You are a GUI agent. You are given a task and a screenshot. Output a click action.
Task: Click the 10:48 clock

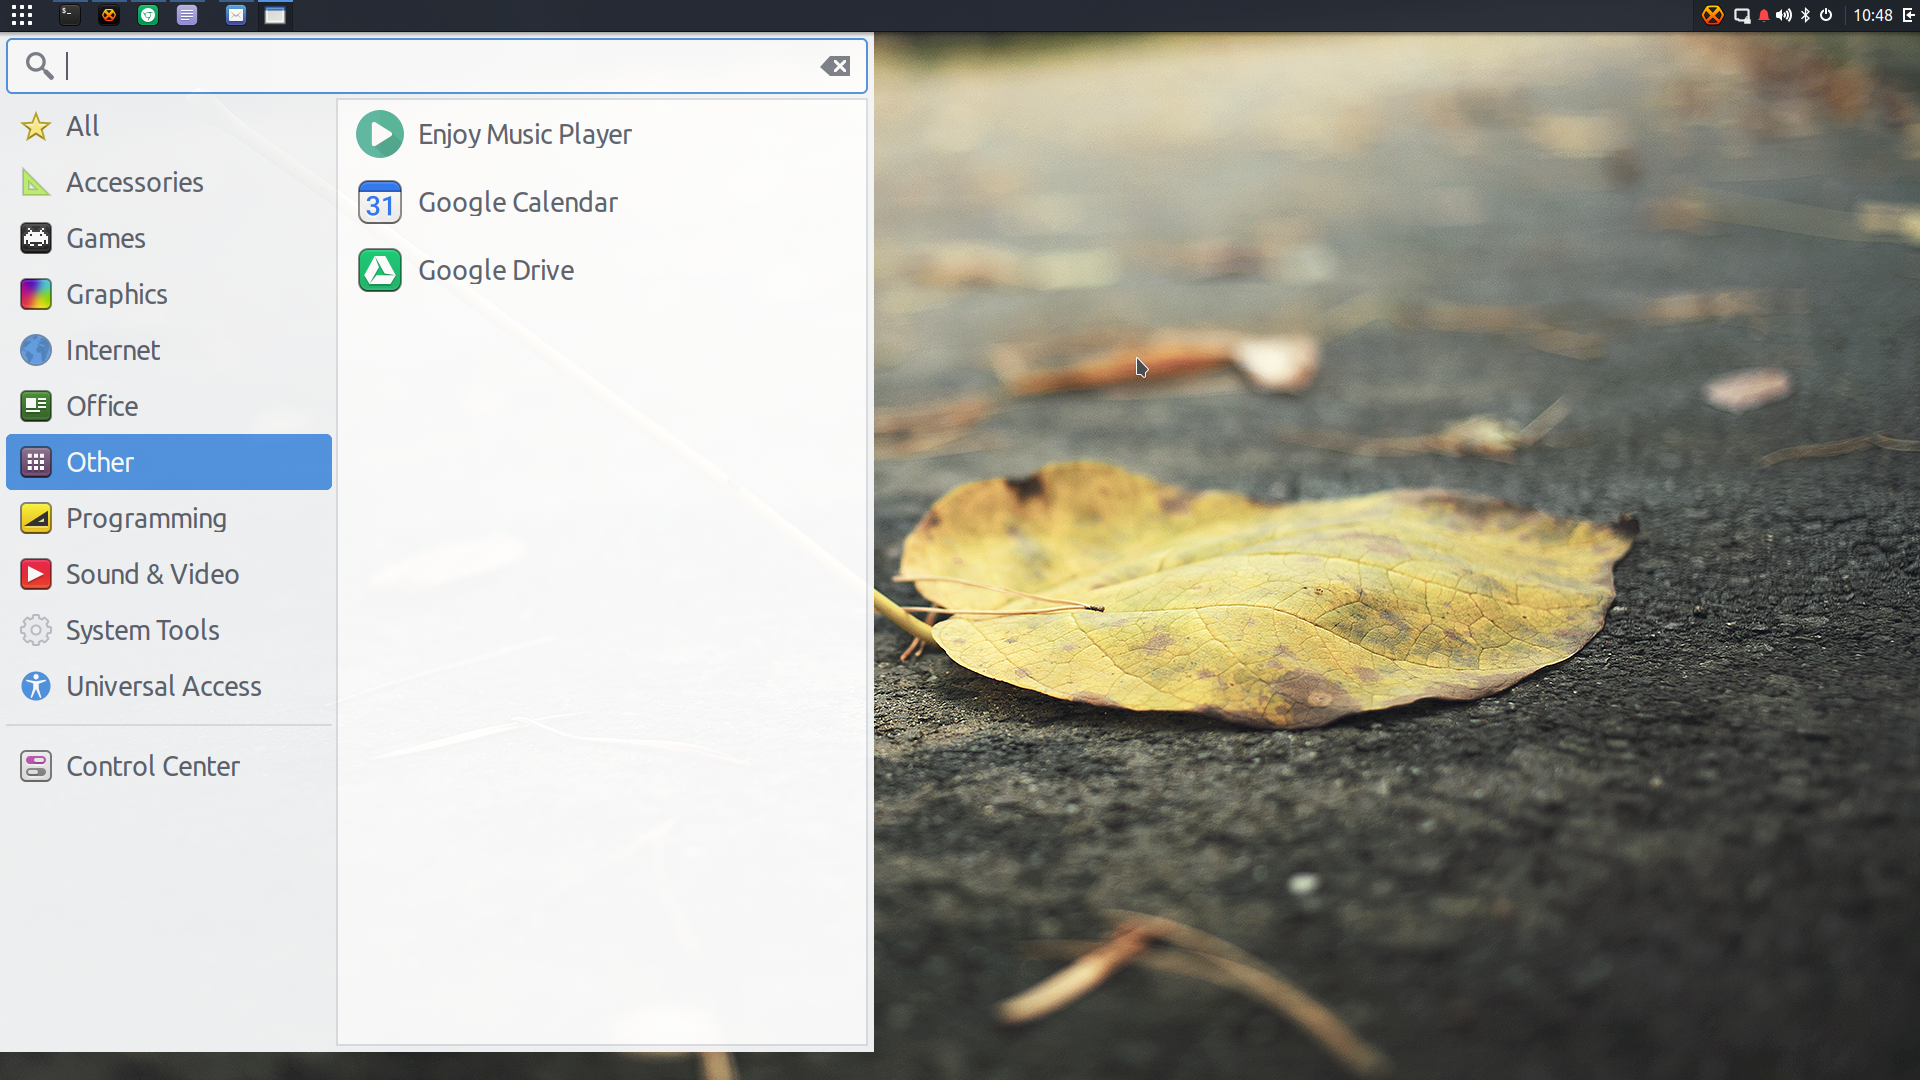point(1873,15)
